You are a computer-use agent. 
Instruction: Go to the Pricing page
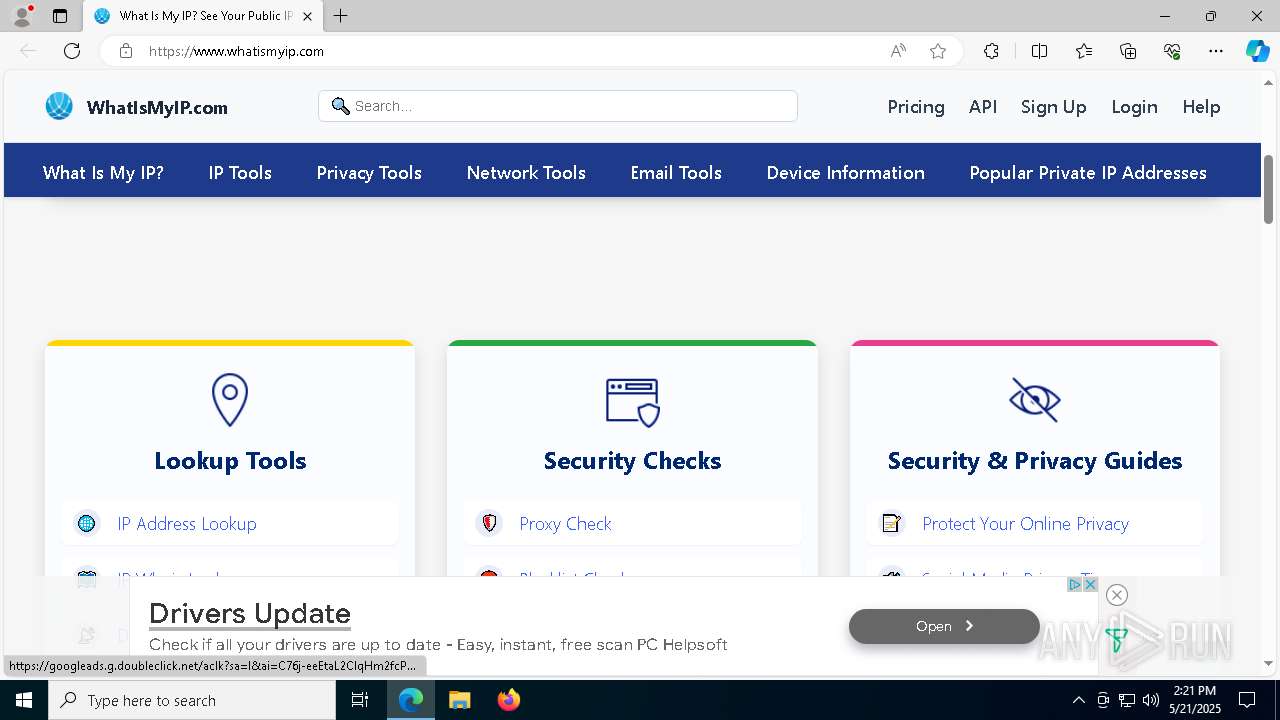916,107
